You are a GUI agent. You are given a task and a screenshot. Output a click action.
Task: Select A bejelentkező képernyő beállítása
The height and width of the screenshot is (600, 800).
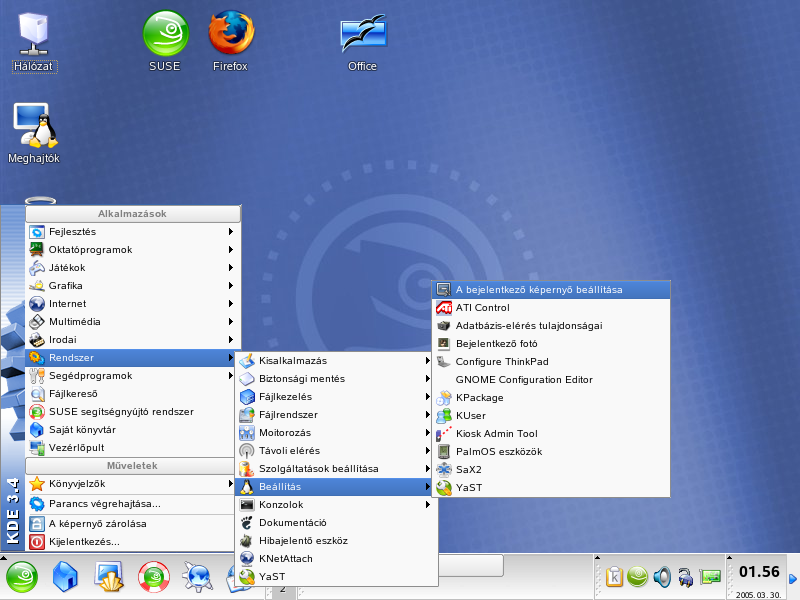(x=551, y=290)
